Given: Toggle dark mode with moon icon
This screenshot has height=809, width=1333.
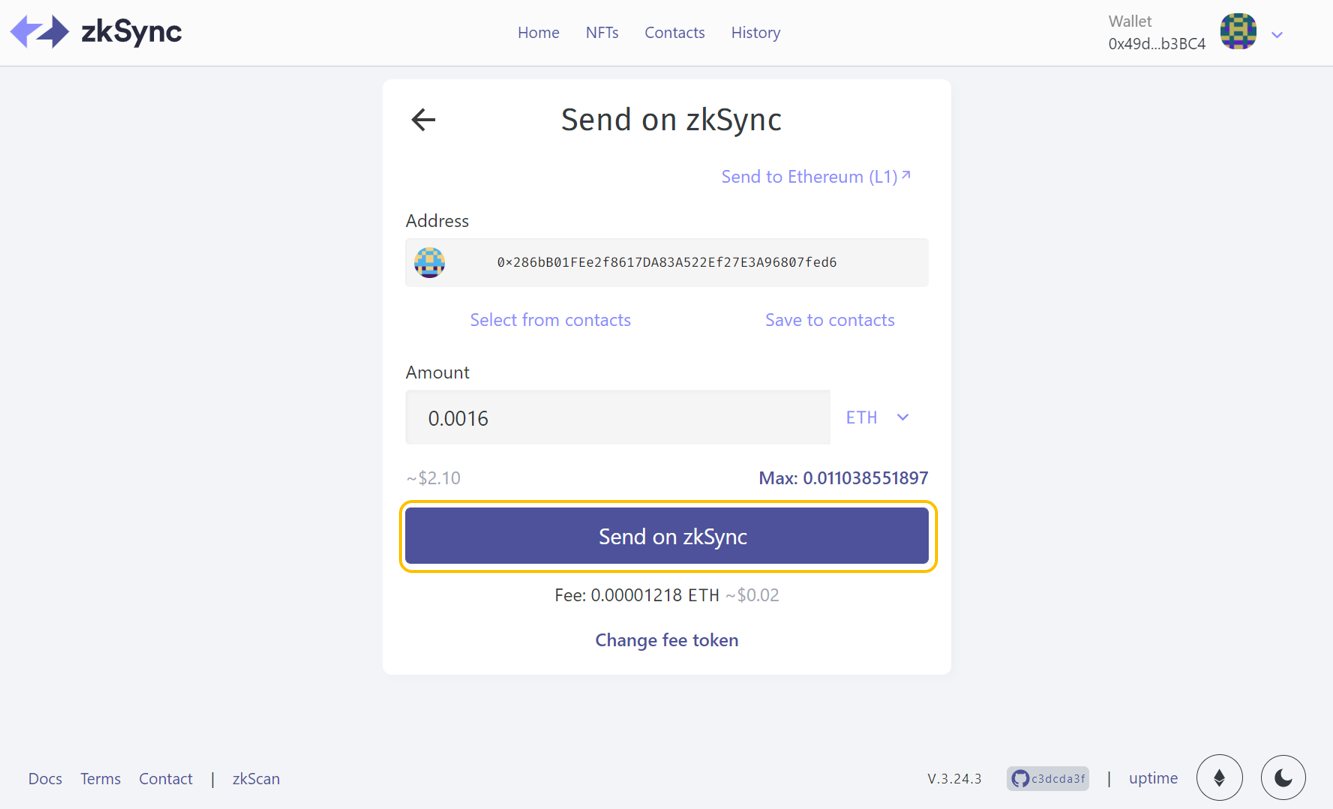Looking at the screenshot, I should pos(1283,778).
